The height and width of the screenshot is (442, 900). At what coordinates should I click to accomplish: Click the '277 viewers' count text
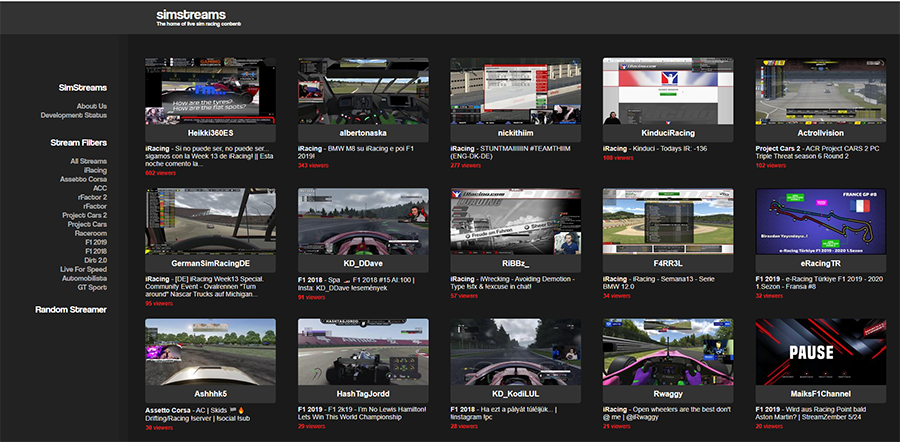click(465, 165)
